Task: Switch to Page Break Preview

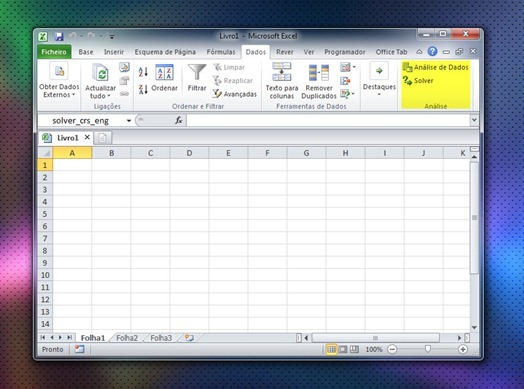Action: click(354, 350)
